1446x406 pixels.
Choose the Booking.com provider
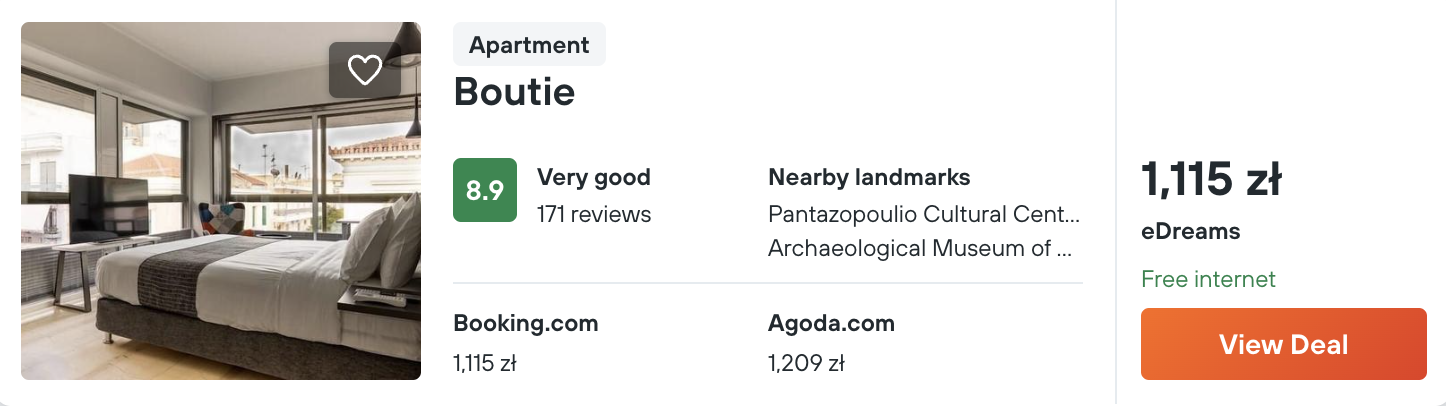click(x=526, y=324)
